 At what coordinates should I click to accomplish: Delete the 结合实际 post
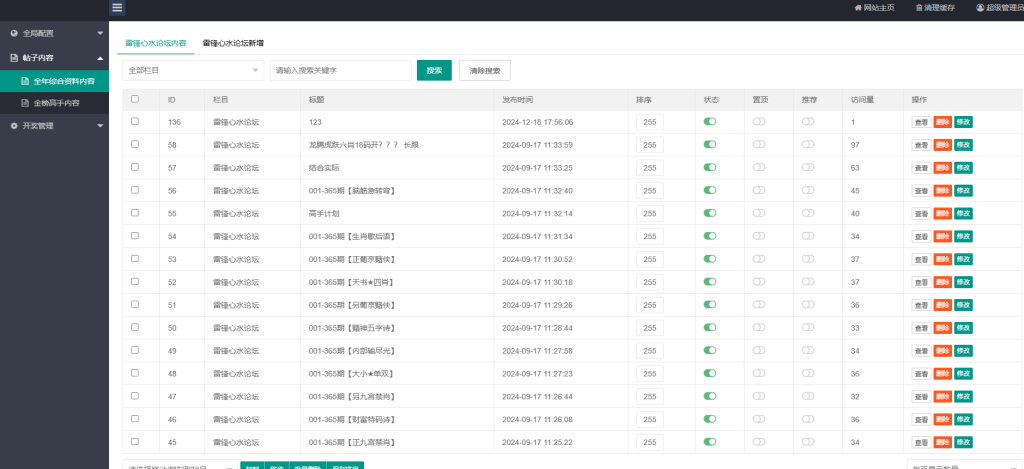(942, 168)
